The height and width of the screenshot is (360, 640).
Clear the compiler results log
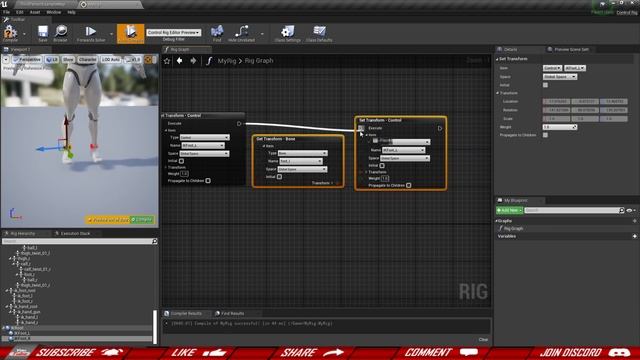pos(483,340)
